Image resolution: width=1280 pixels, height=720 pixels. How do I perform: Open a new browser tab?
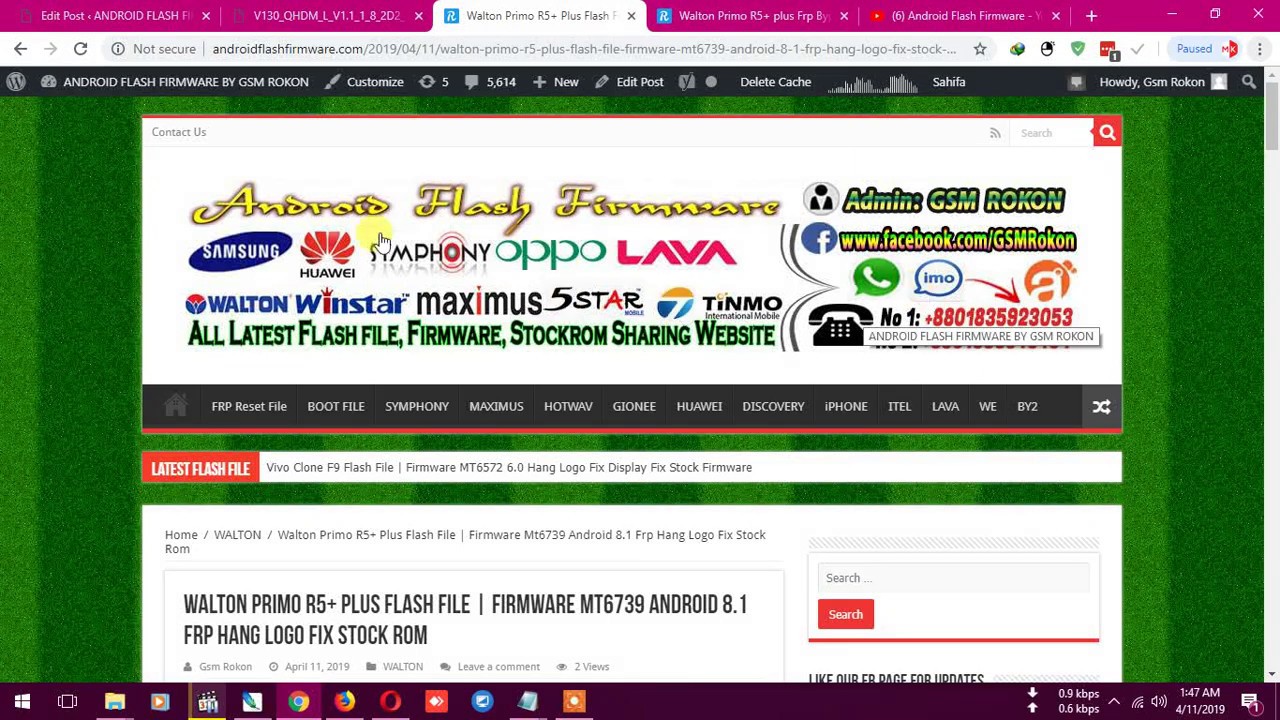click(x=1091, y=16)
